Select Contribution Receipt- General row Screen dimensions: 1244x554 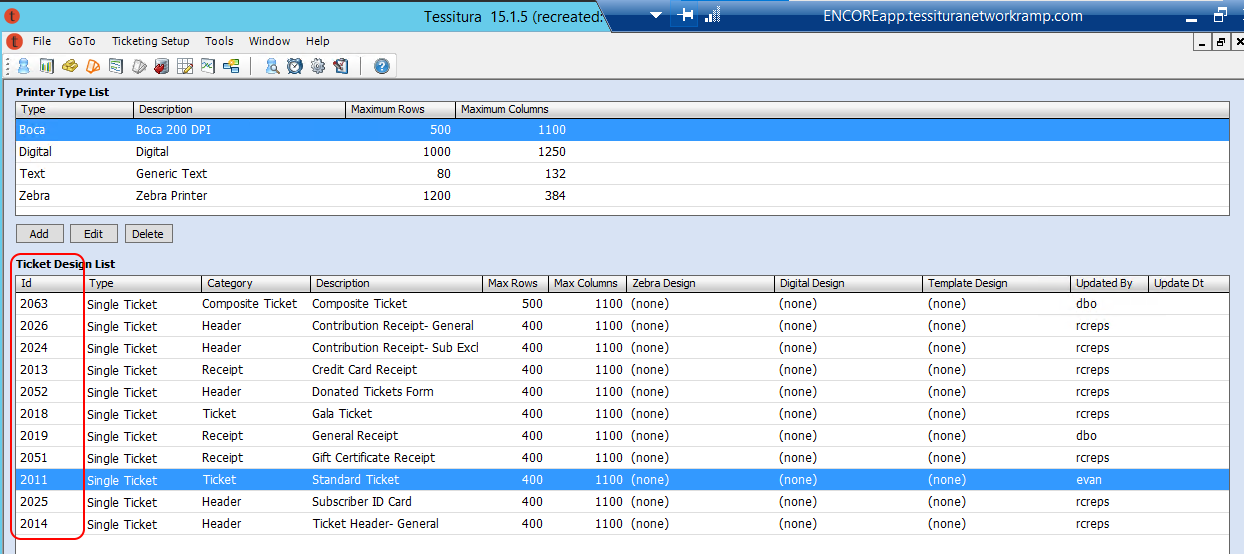tap(622, 326)
